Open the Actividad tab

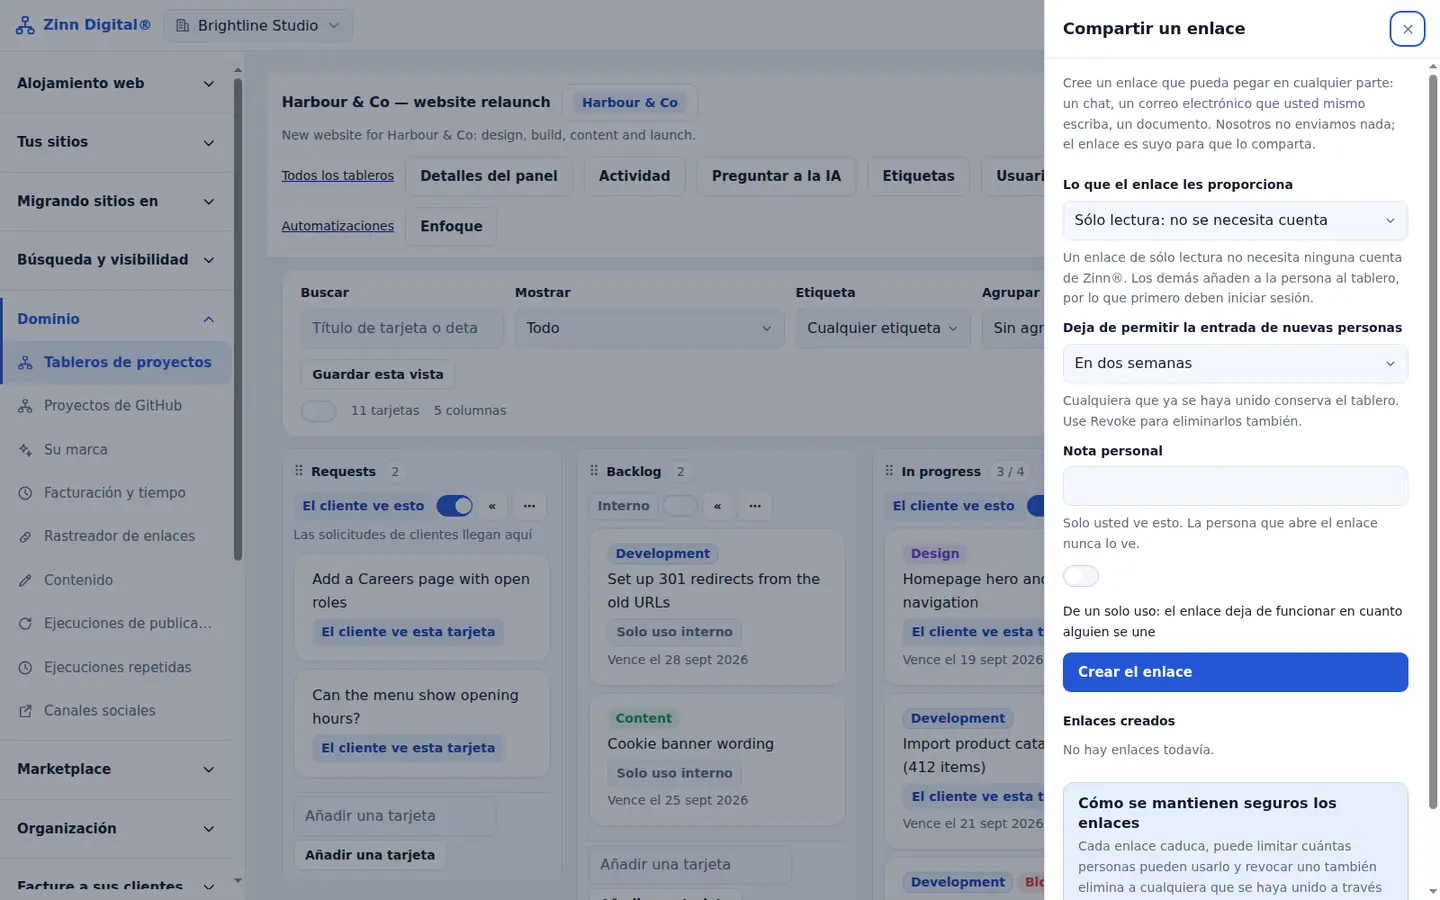635,176
